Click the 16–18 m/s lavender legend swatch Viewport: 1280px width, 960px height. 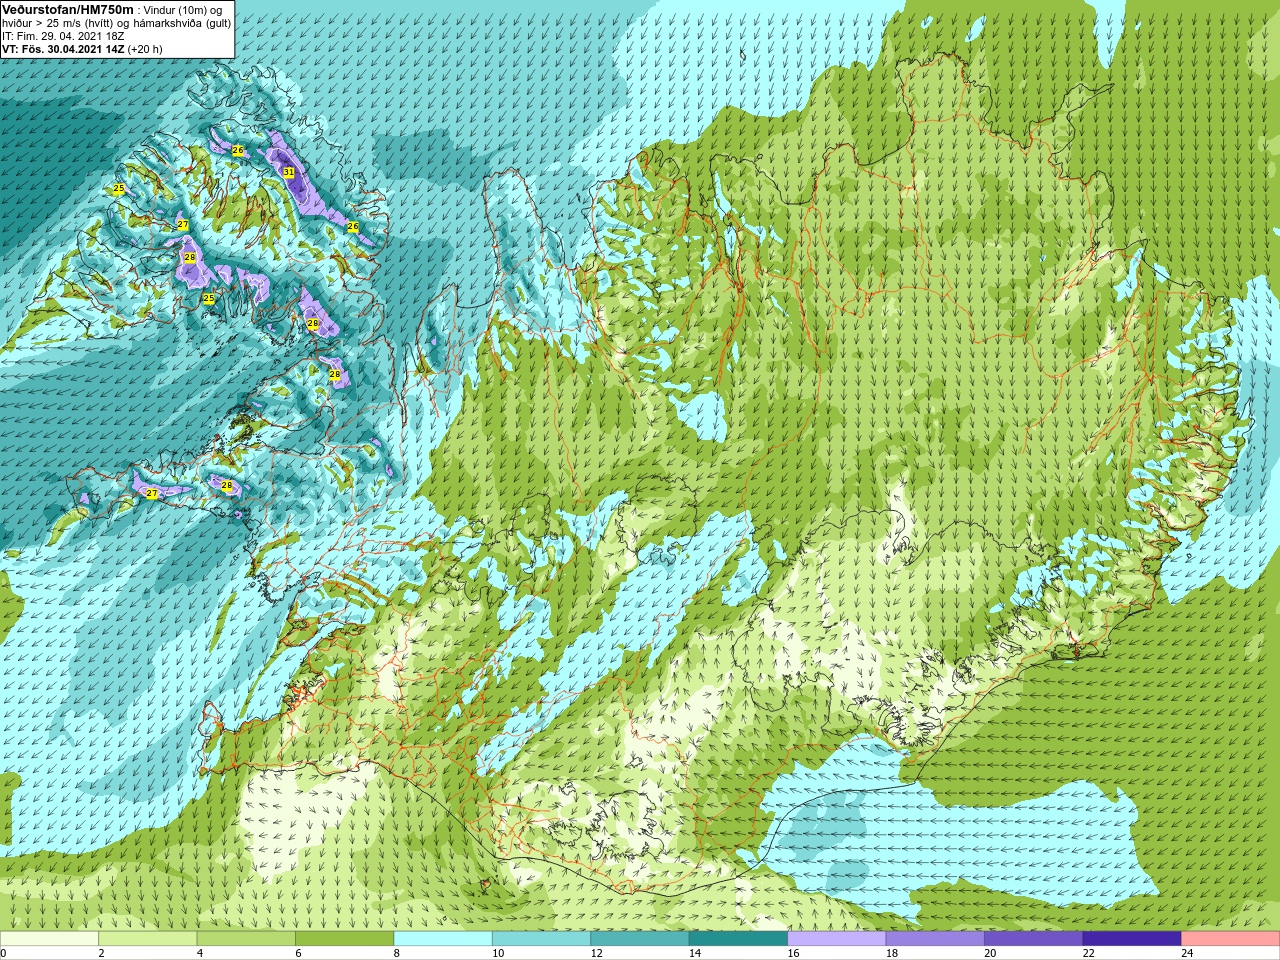pos(837,939)
